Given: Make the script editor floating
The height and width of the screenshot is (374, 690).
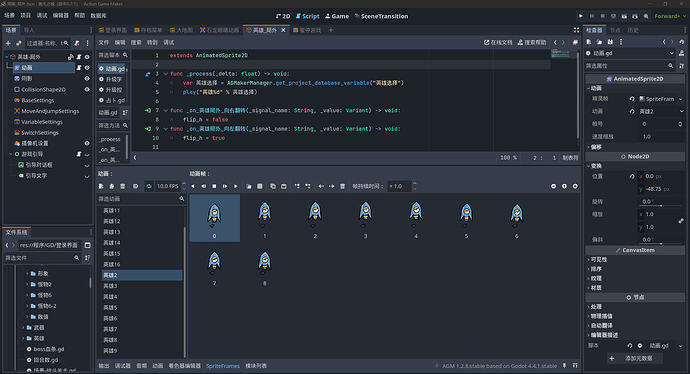Looking at the screenshot, I should pyautogui.click(x=575, y=43).
